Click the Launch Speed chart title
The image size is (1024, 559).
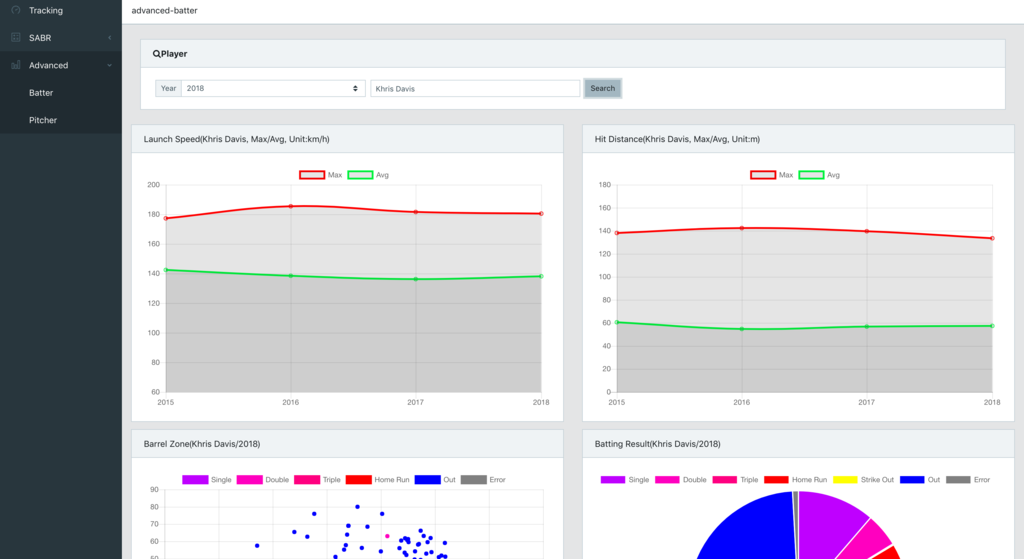click(x=236, y=139)
